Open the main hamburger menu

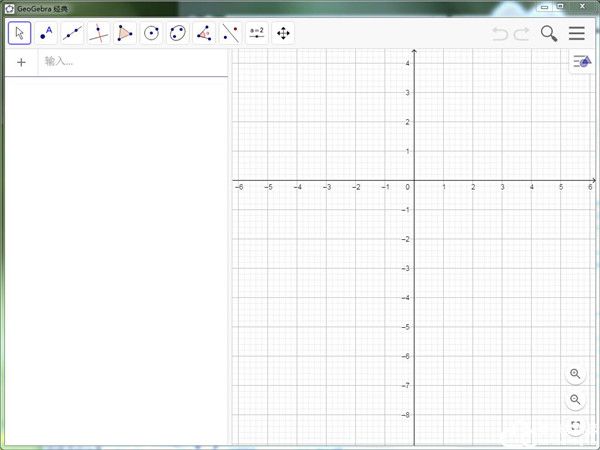(x=577, y=33)
